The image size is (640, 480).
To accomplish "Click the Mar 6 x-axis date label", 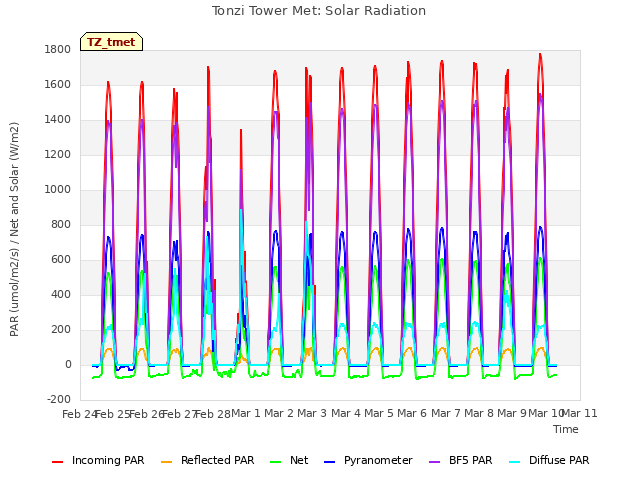I will pos(412,413).
